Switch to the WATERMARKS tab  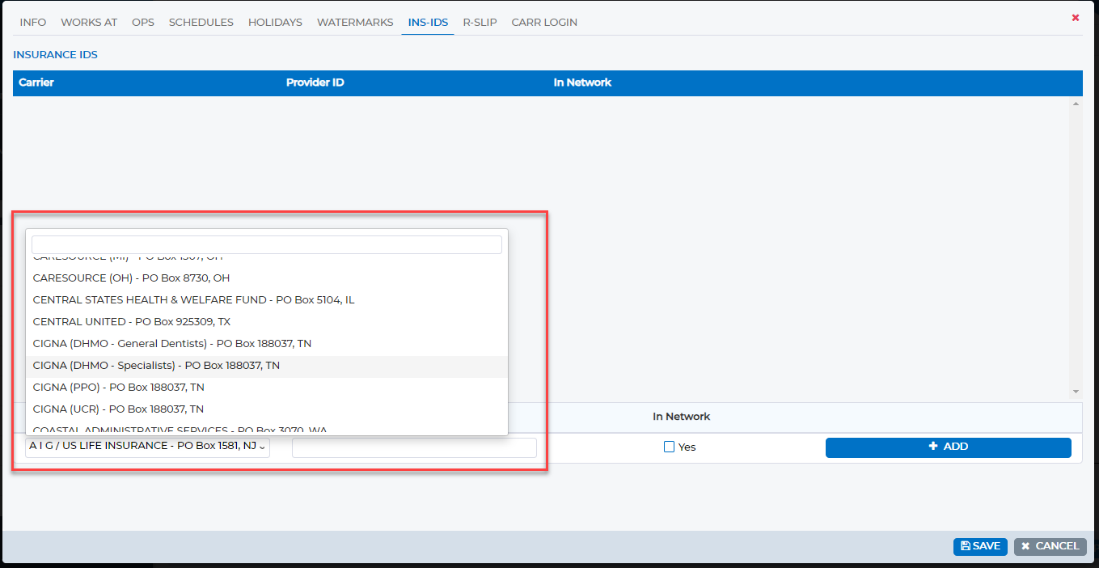tap(355, 22)
